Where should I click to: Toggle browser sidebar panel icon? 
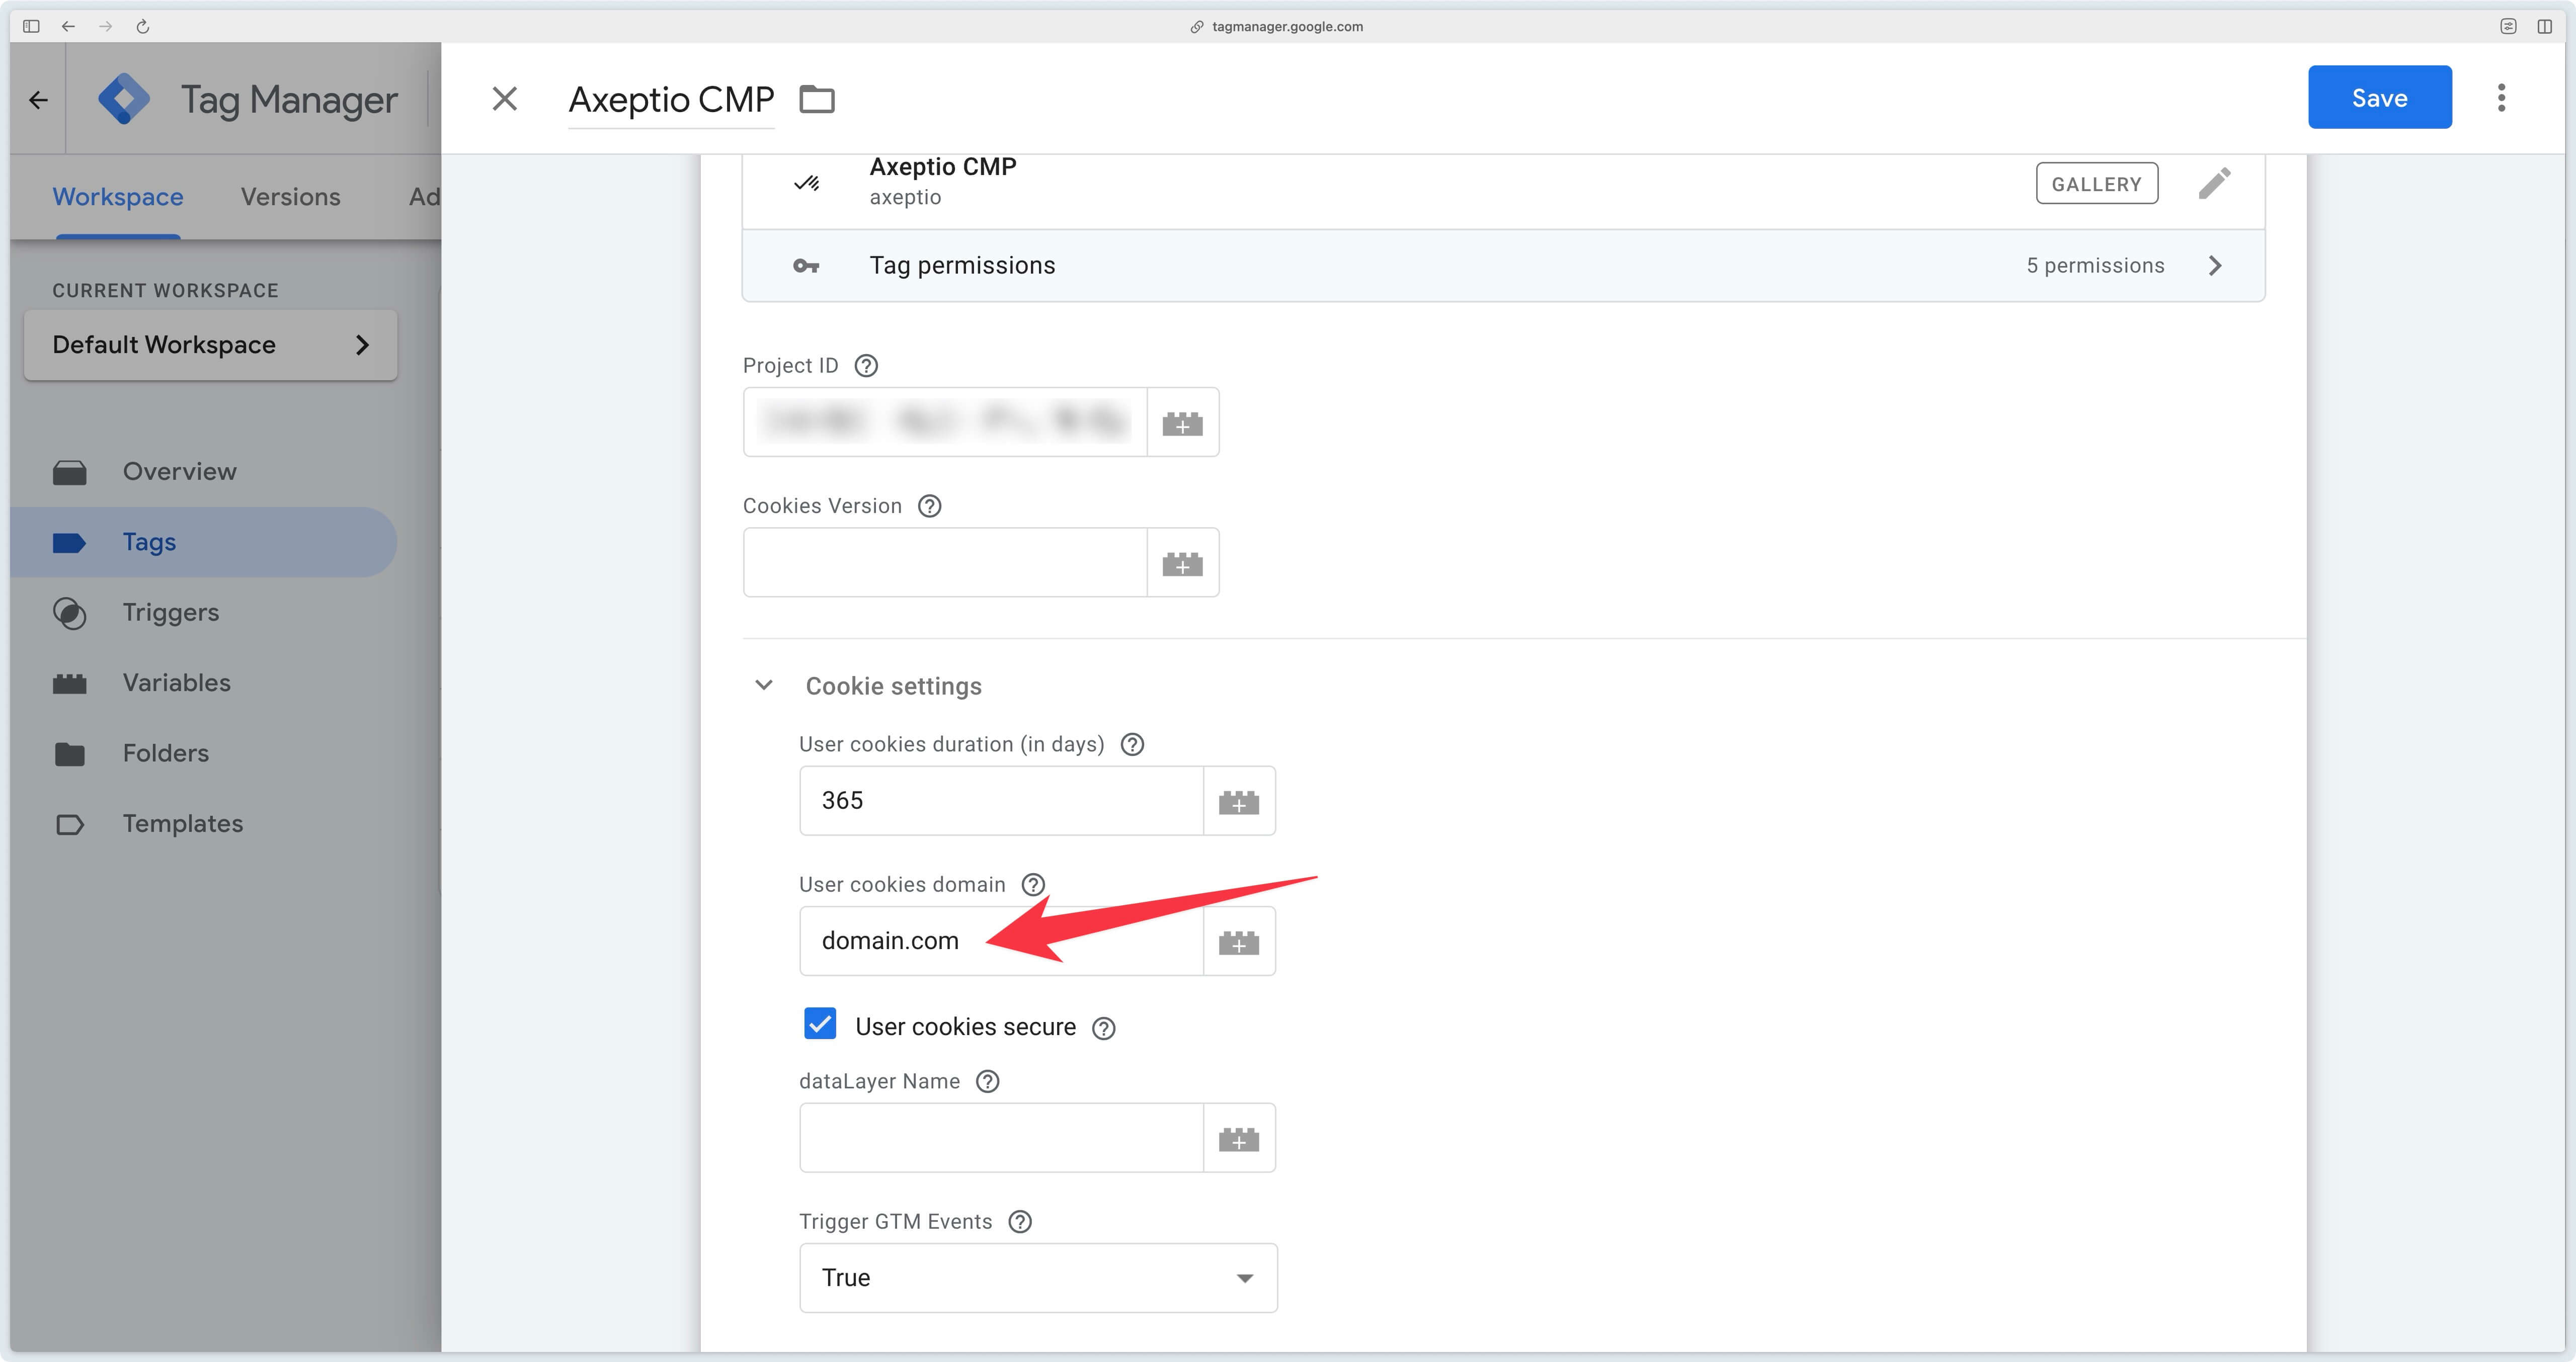[x=31, y=26]
